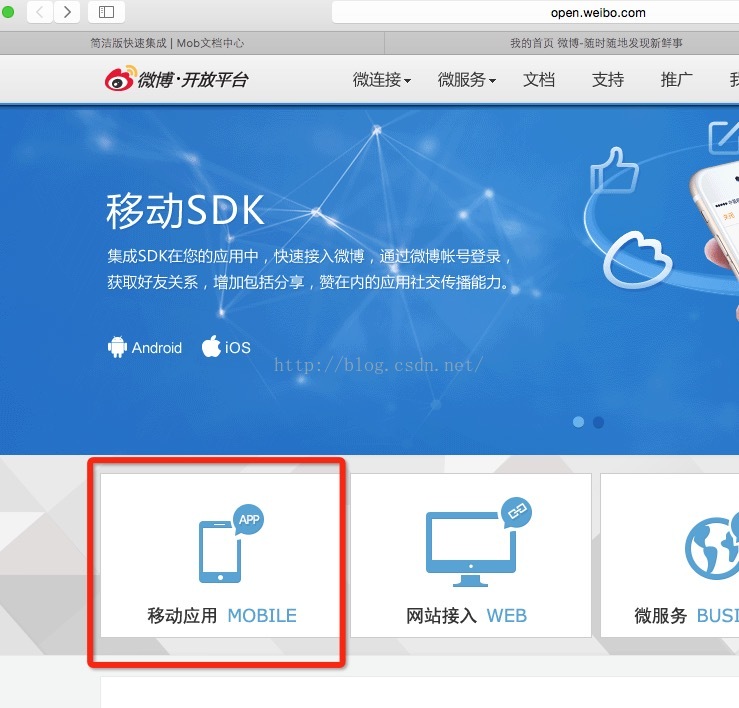Open the 支持 menu item

pos(608,80)
